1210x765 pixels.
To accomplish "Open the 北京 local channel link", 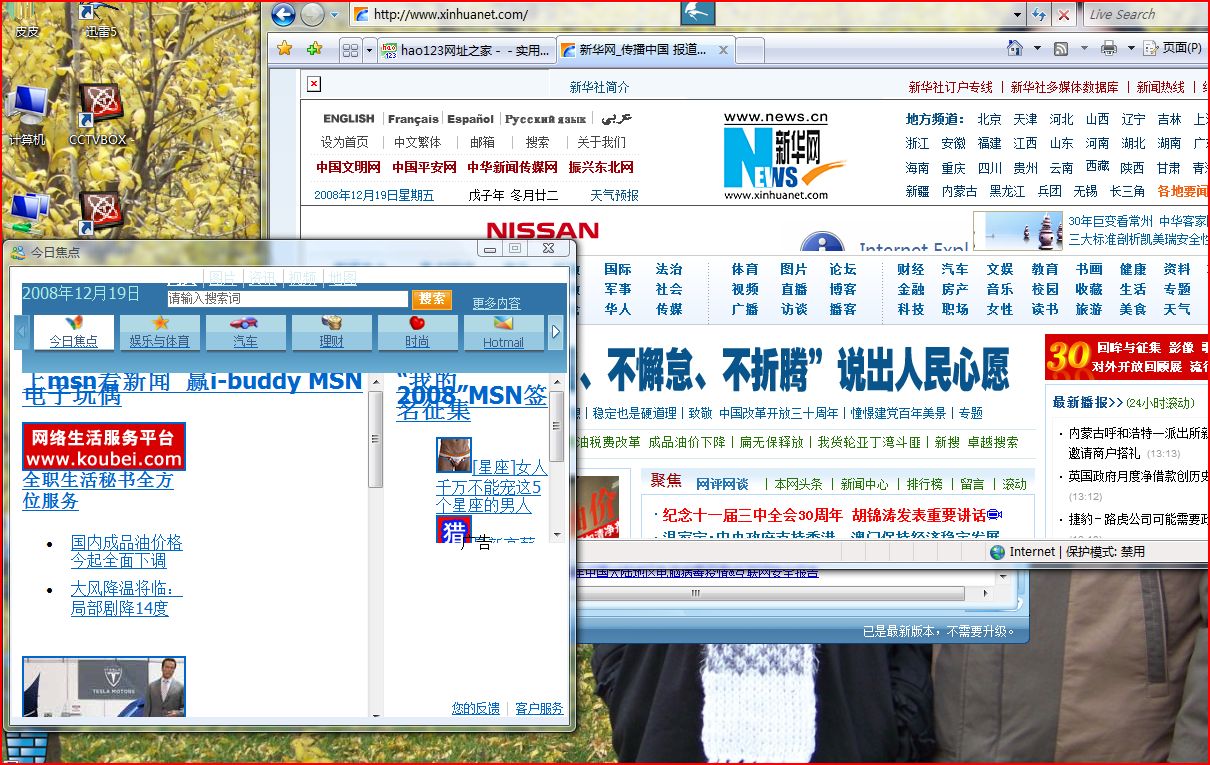I will [x=989, y=119].
